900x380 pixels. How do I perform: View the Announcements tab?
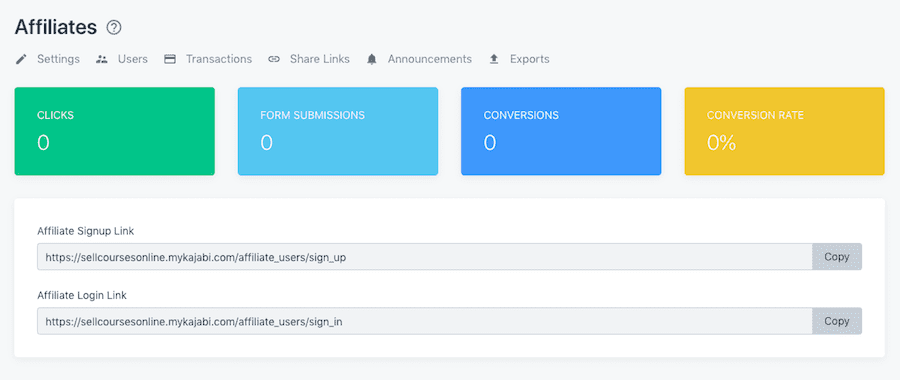(x=430, y=59)
